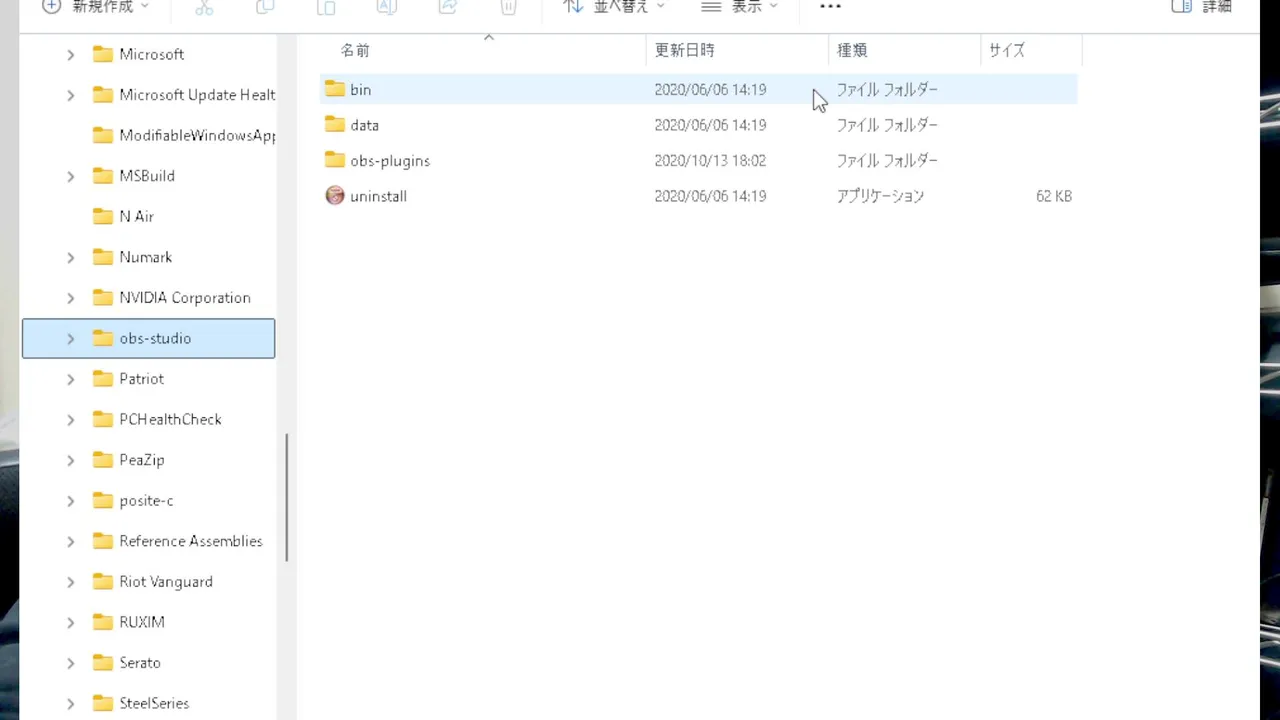Toggle the 詳細 details pane button
1280x720 pixels.
[1203, 6]
